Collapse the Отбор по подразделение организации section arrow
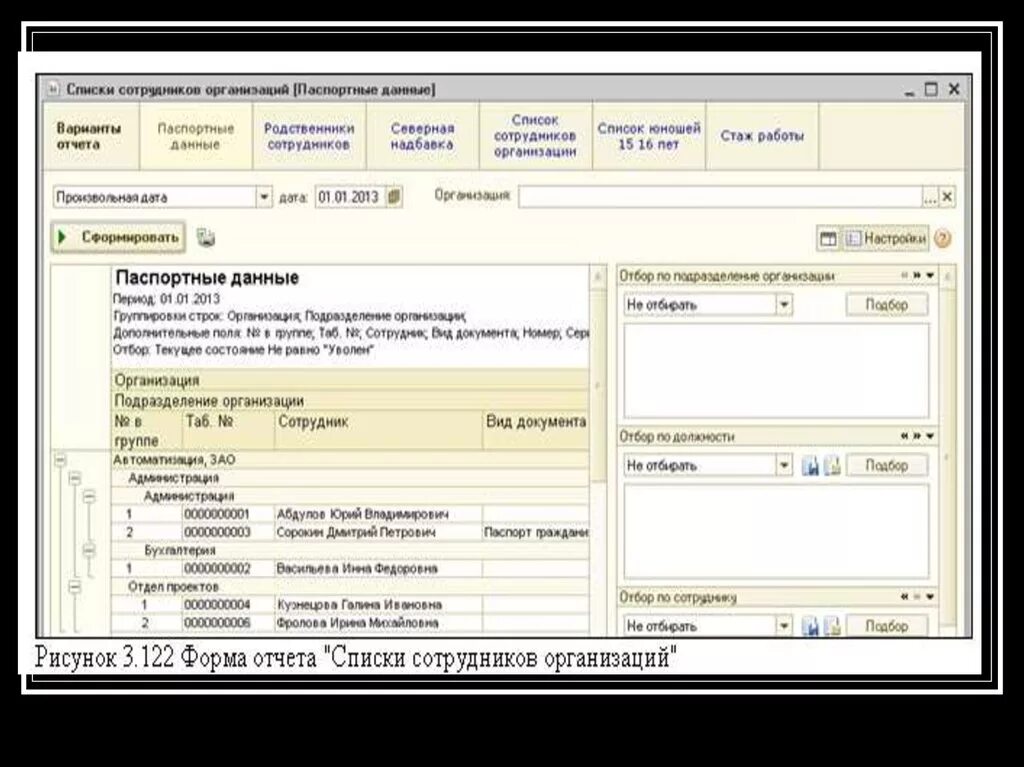Viewport: 1024px width, 767px height. (x=931, y=276)
